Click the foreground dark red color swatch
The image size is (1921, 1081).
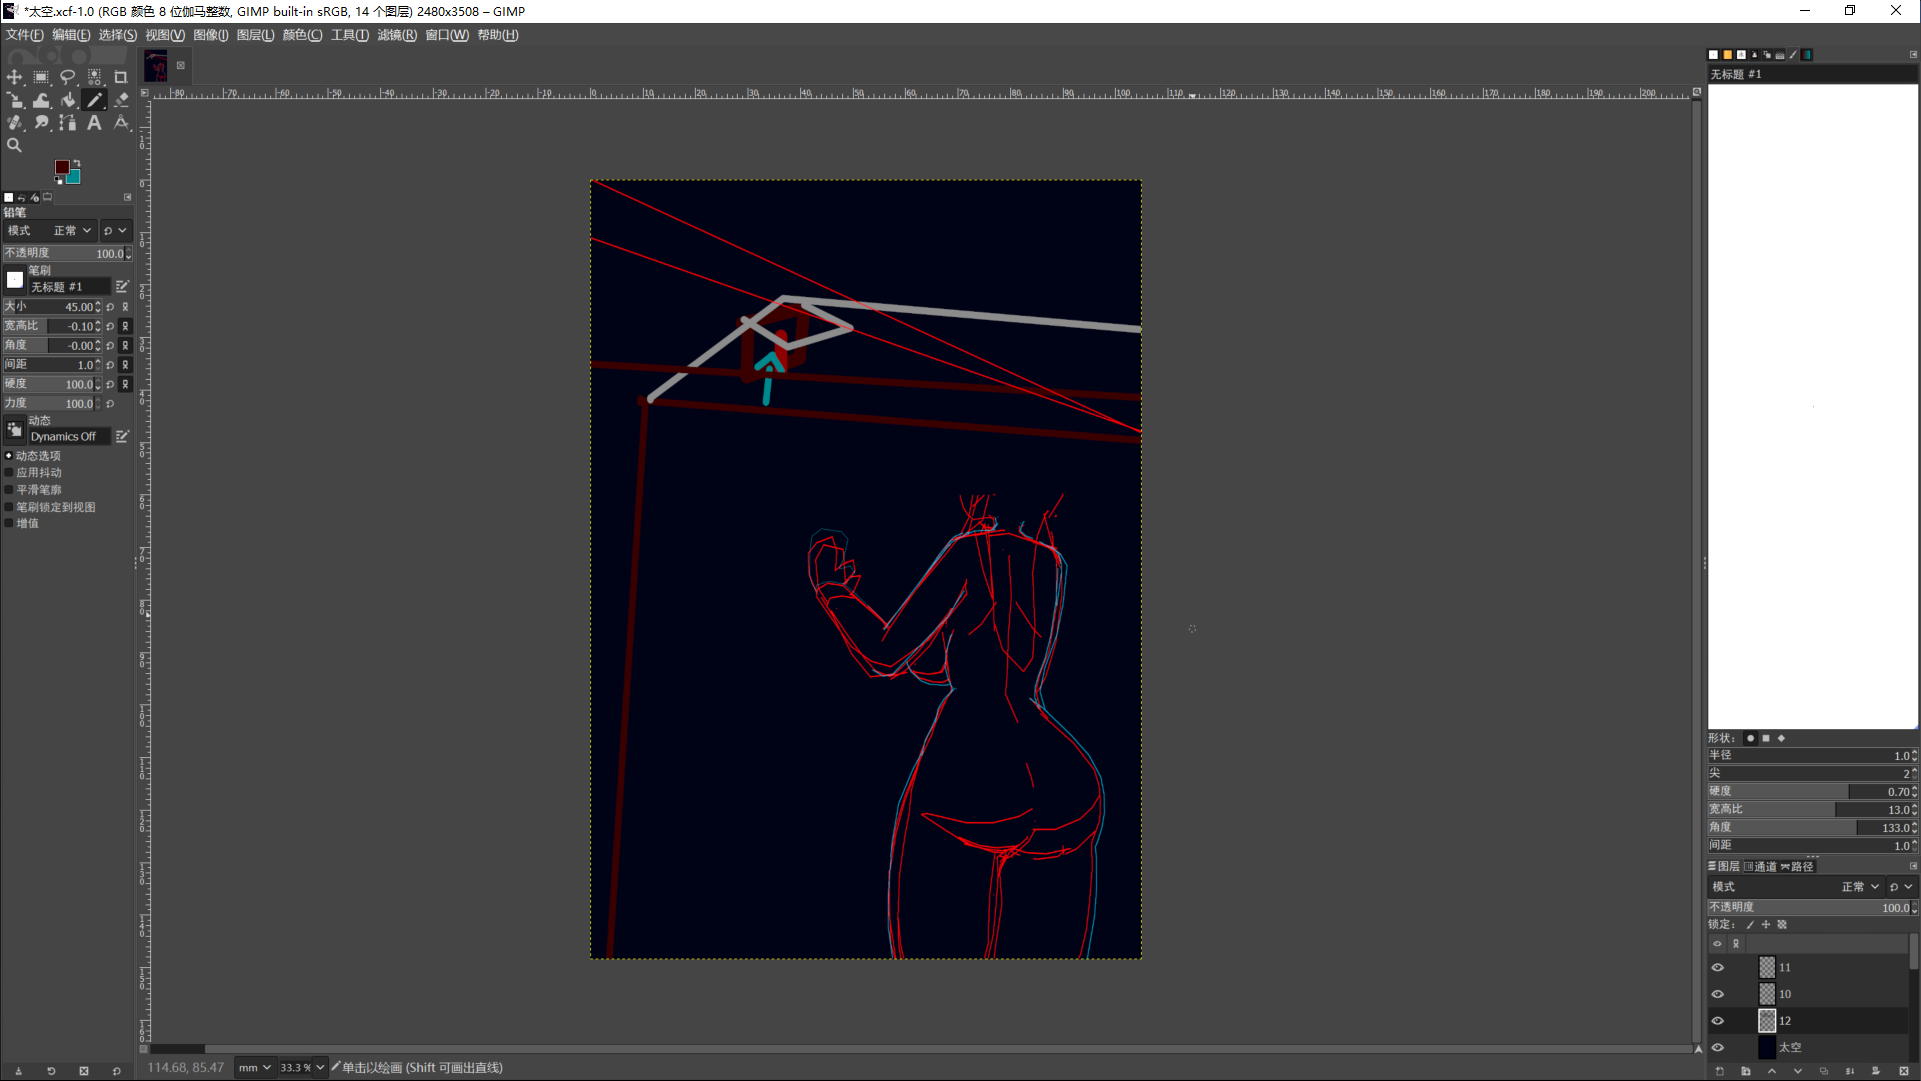pos(61,167)
